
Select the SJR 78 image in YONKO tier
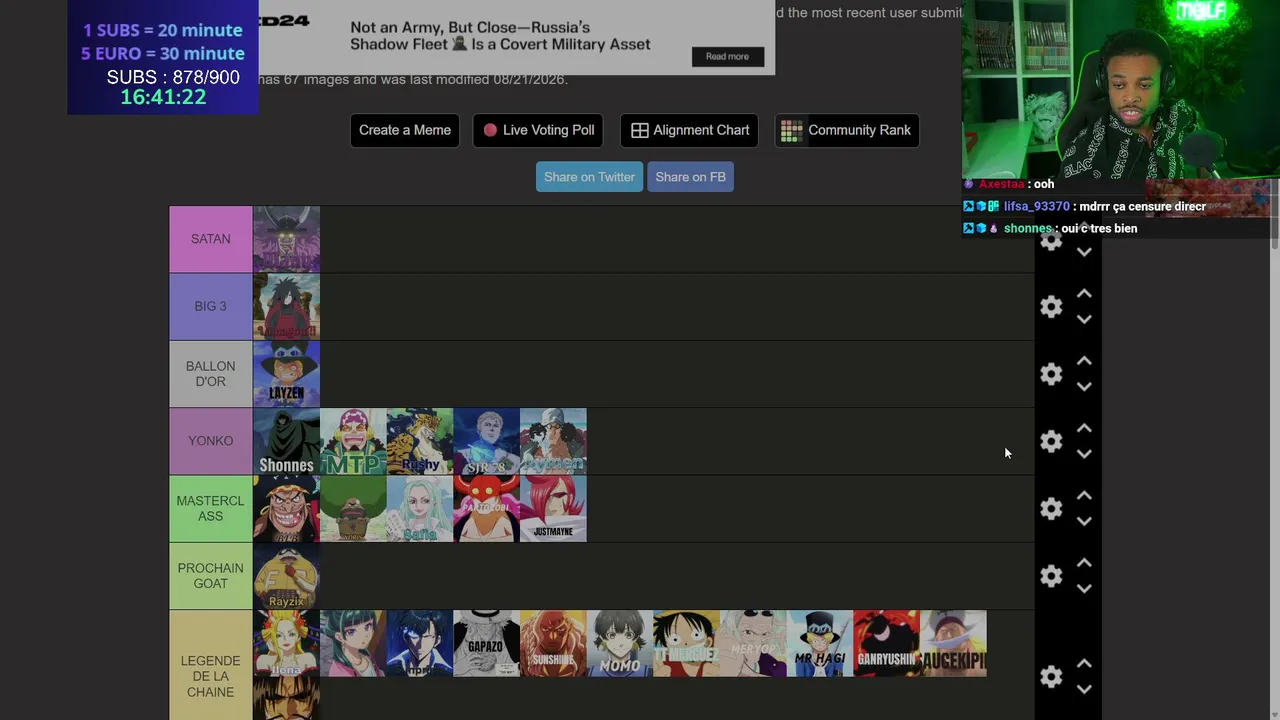487,441
